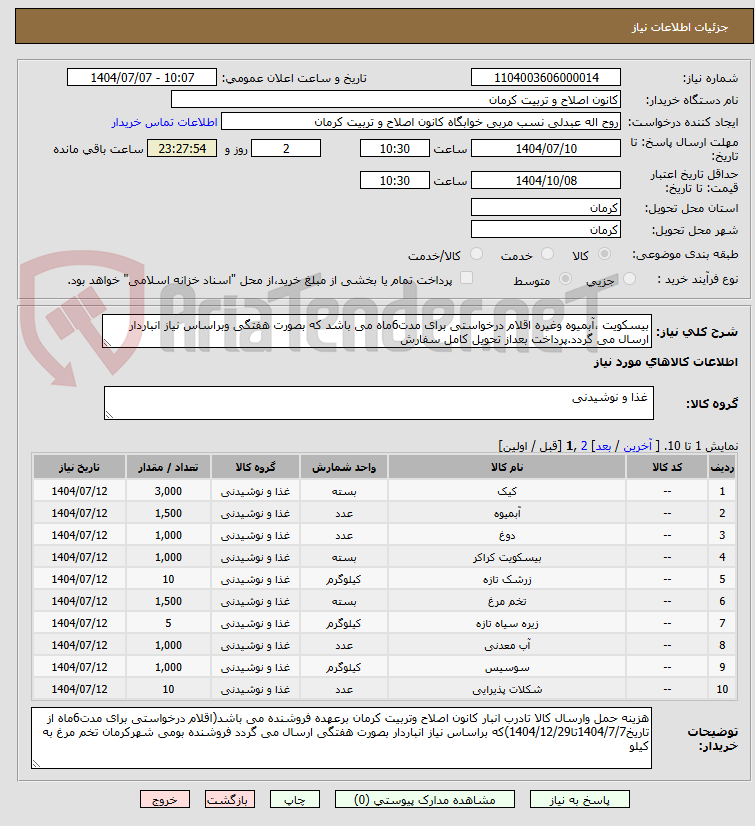Click the واحد شمارش column header
The height and width of the screenshot is (826, 755).
point(344,467)
